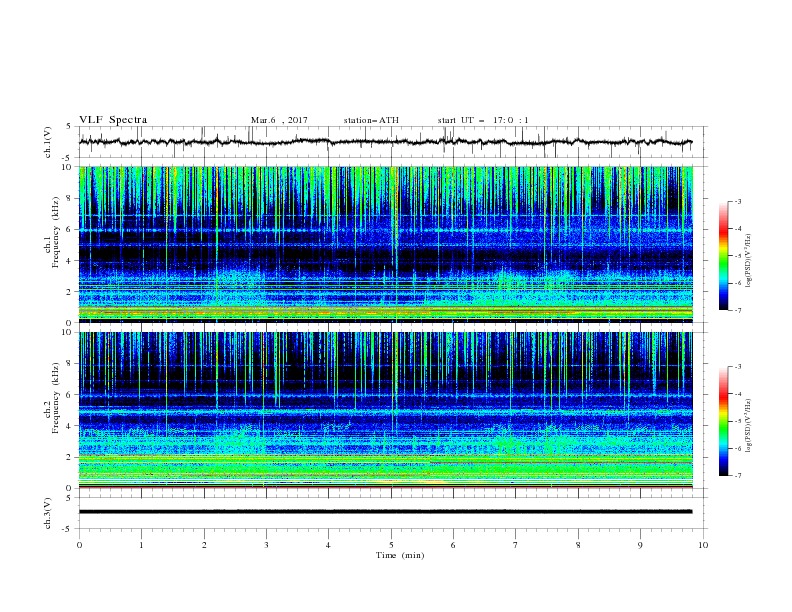Click inside the ch.1 spectrogram panel
Image resolution: width=792 pixels, height=612 pixels.
pos(386,244)
